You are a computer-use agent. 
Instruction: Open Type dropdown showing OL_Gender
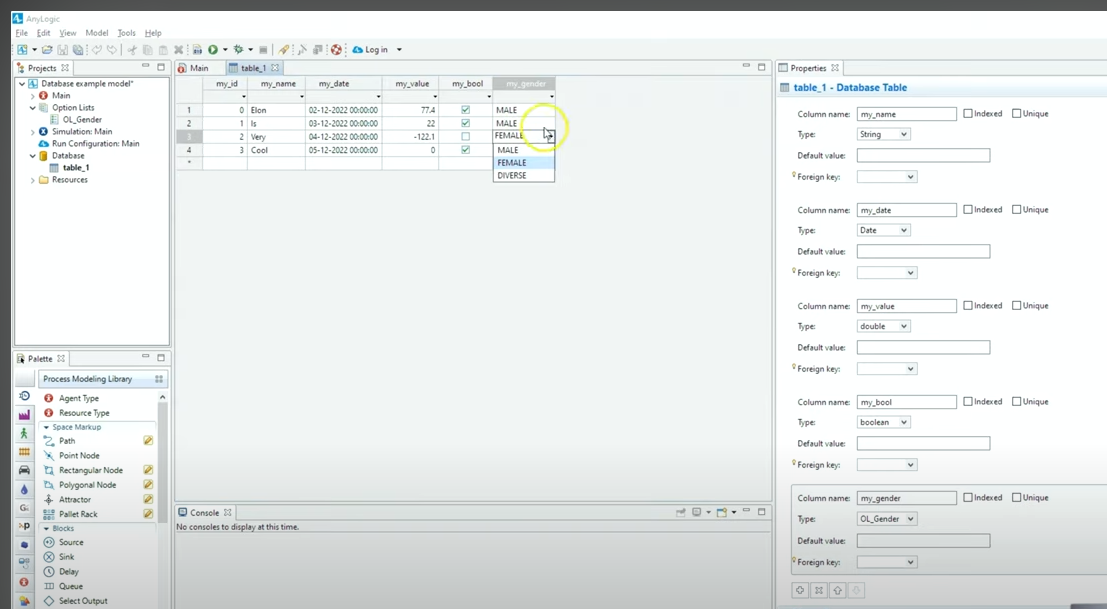pos(886,519)
